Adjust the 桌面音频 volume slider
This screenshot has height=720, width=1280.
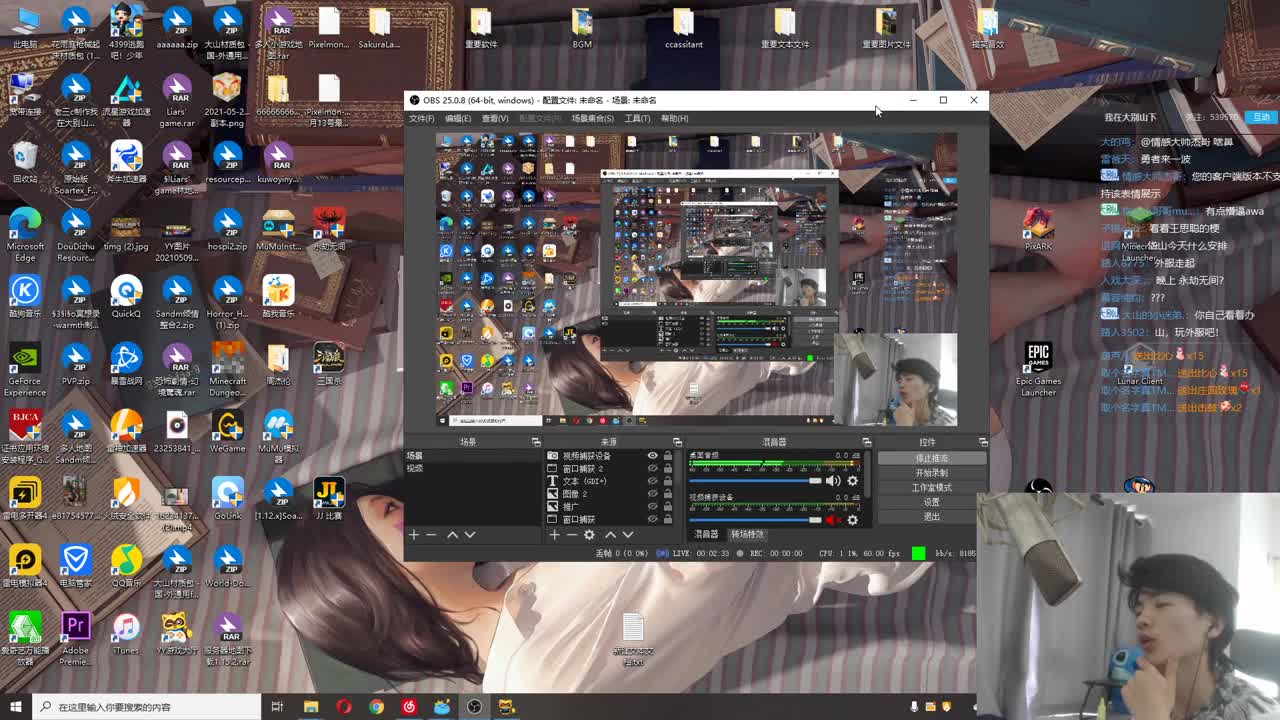click(755, 481)
